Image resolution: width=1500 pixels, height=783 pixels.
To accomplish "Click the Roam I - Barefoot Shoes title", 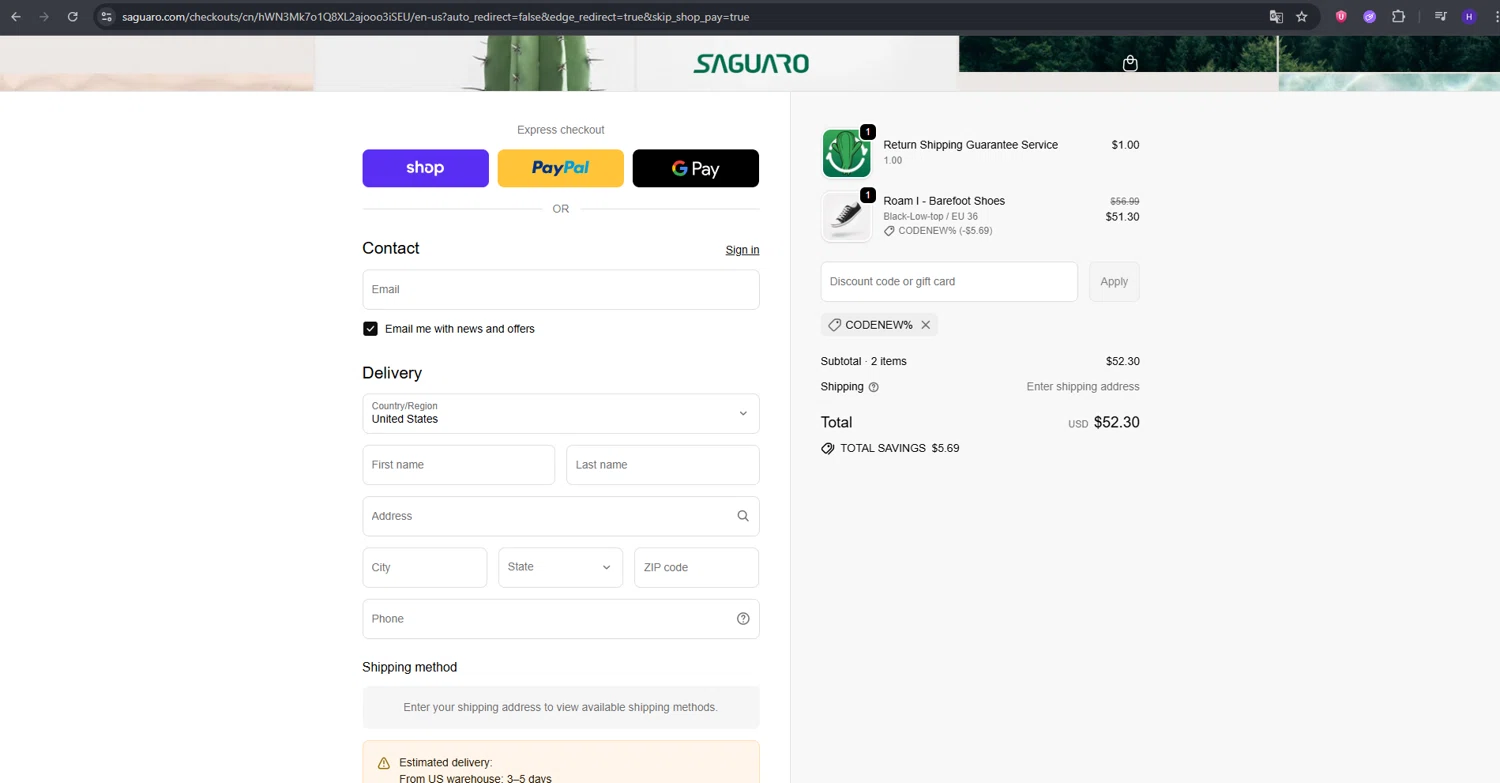I will tap(944, 201).
